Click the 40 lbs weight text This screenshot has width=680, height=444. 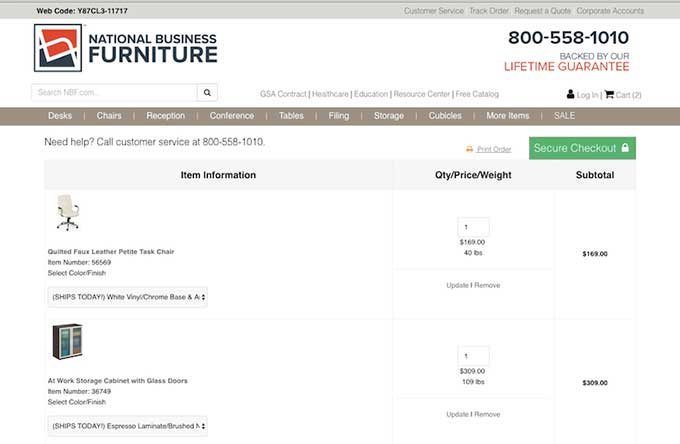point(473,253)
